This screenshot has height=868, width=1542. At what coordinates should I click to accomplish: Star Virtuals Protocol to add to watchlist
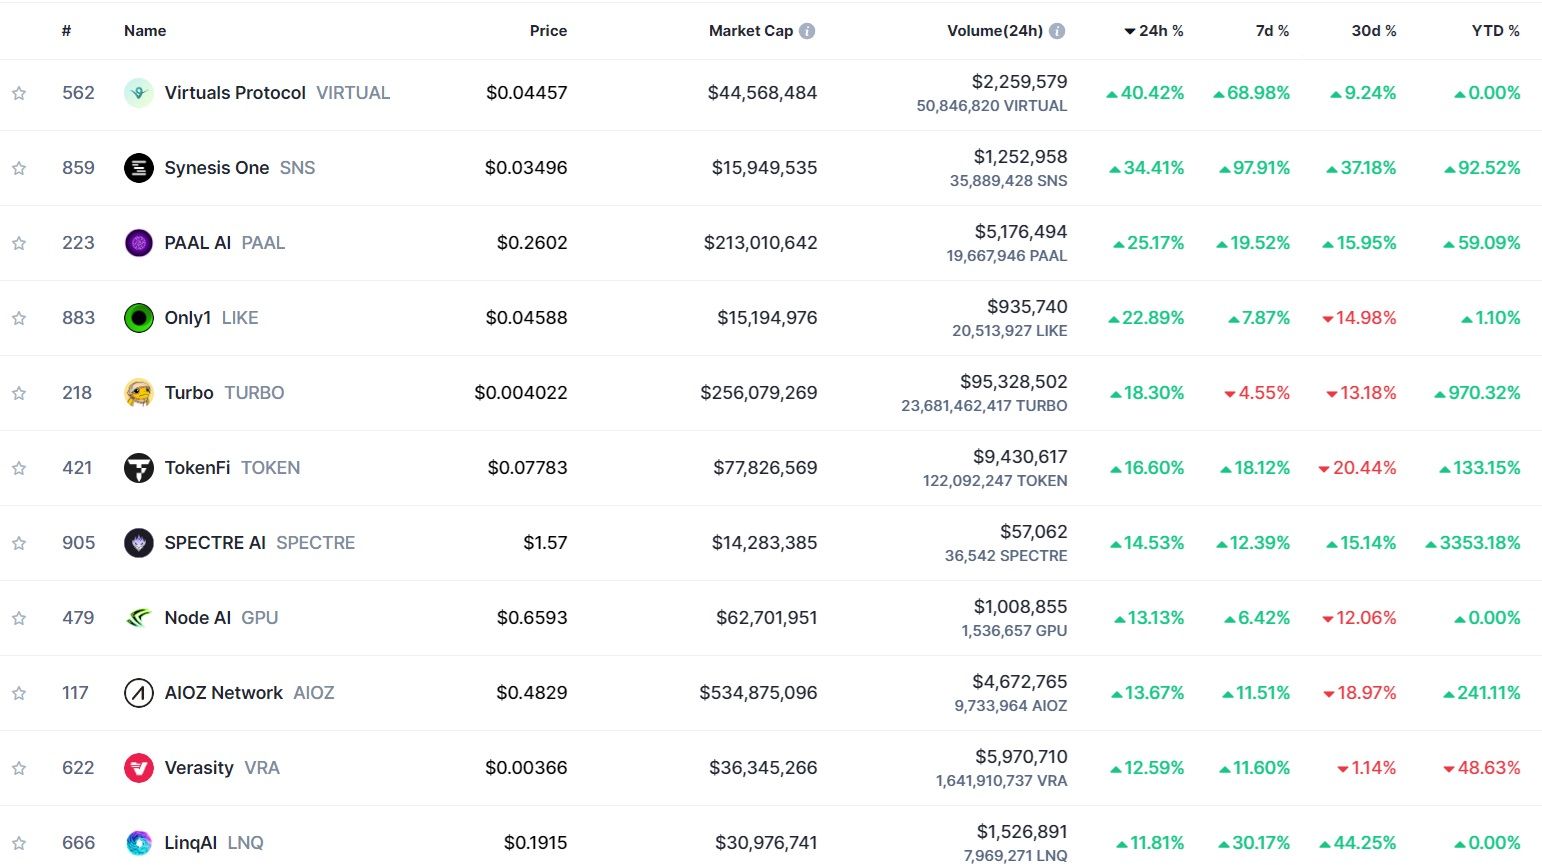tap(19, 93)
